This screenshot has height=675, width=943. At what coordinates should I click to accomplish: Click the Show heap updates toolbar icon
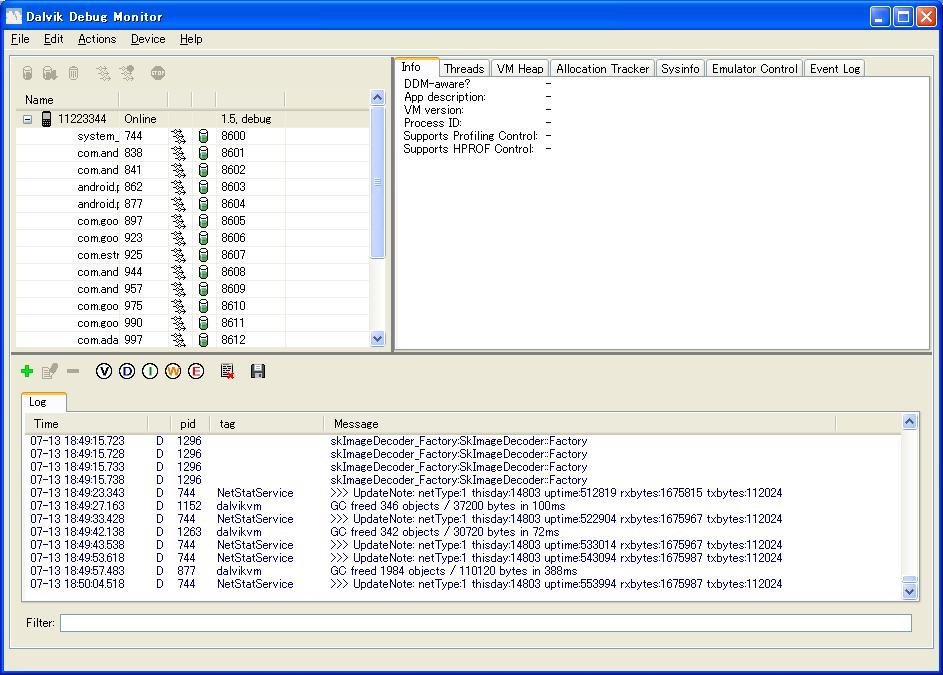(x=28, y=73)
